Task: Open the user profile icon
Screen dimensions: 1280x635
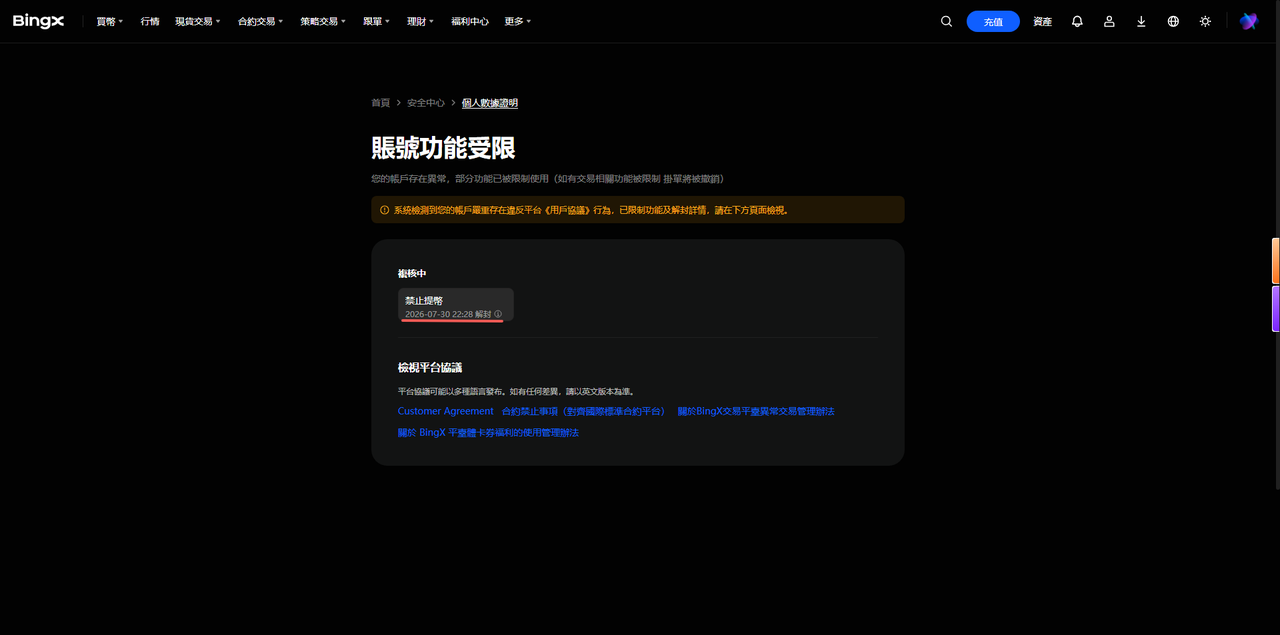Action: pyautogui.click(x=1109, y=21)
